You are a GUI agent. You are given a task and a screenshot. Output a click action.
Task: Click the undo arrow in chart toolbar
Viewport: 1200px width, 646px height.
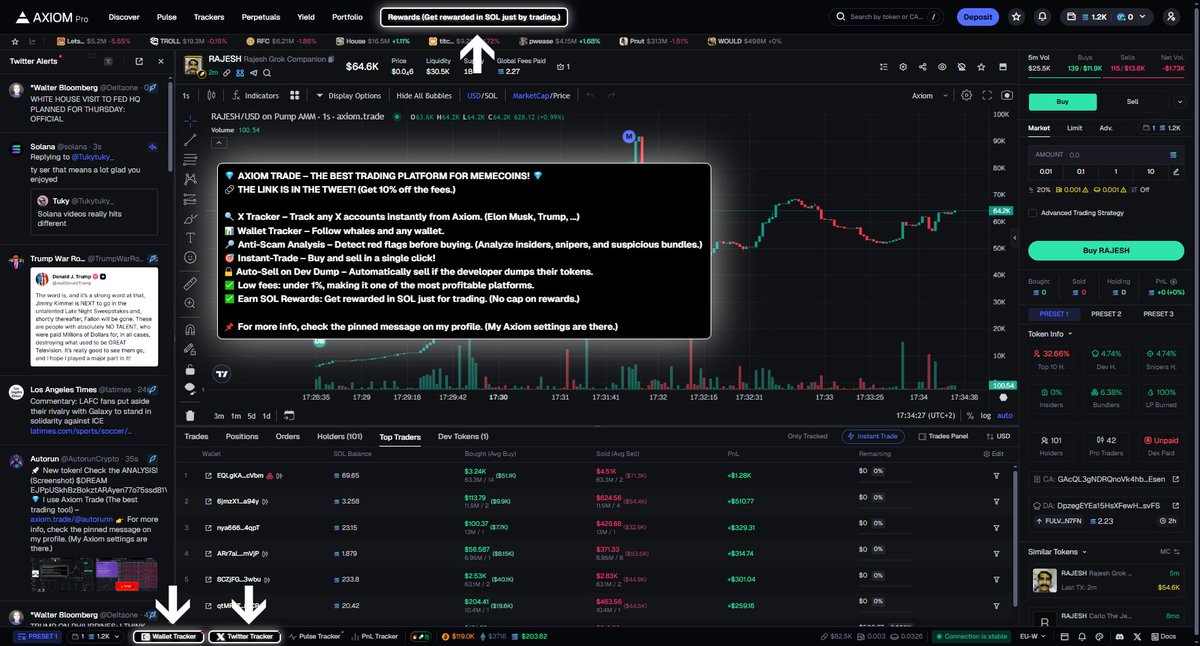(590, 96)
